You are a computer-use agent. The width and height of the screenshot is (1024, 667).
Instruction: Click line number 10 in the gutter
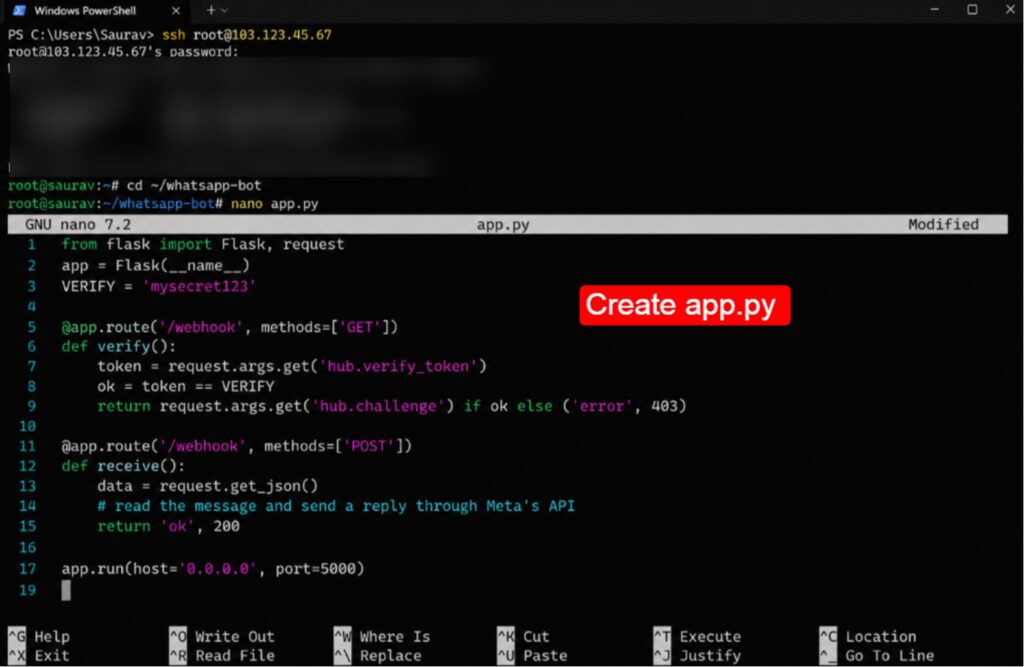click(x=27, y=426)
